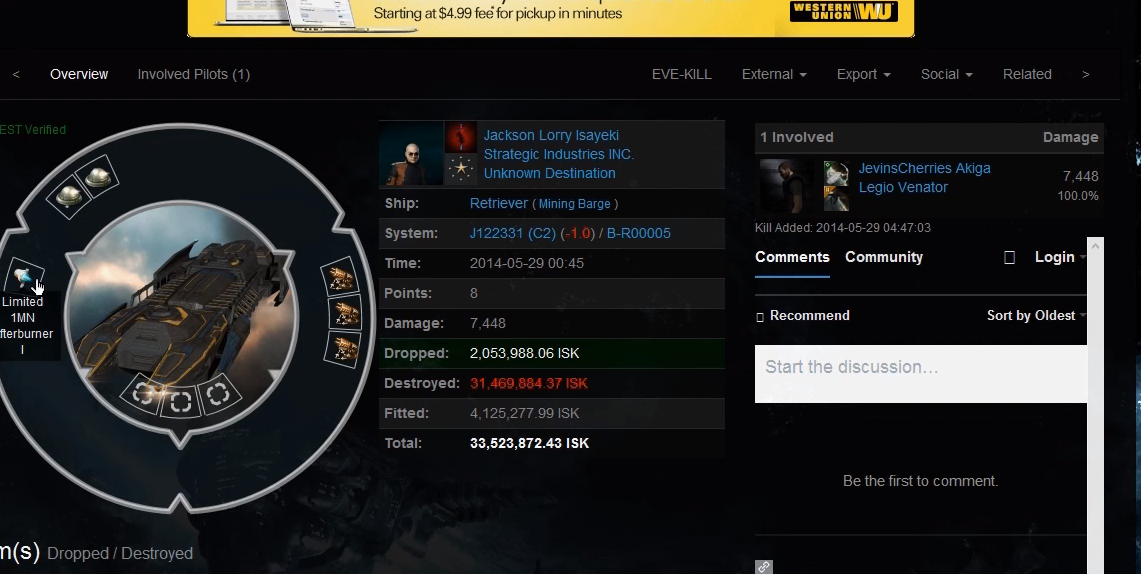Open Unknown Destination alliance link
This screenshot has height=574, width=1141.
[549, 173]
